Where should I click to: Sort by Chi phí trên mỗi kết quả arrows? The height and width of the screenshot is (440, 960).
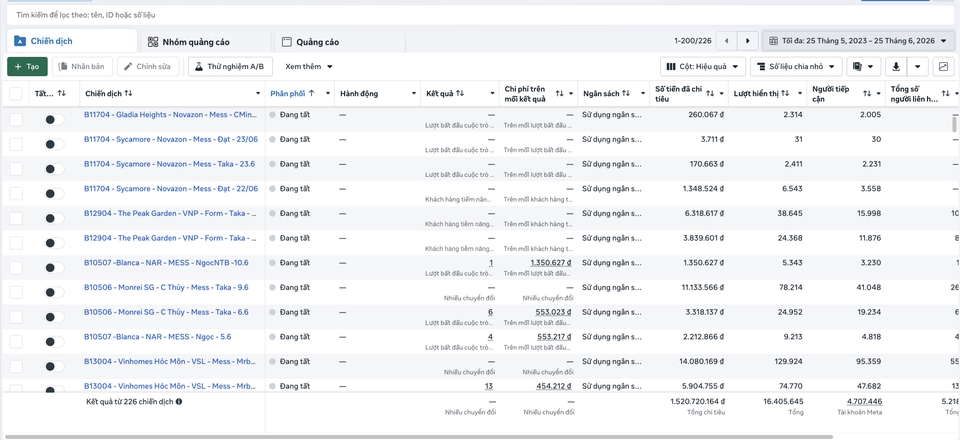(560, 94)
